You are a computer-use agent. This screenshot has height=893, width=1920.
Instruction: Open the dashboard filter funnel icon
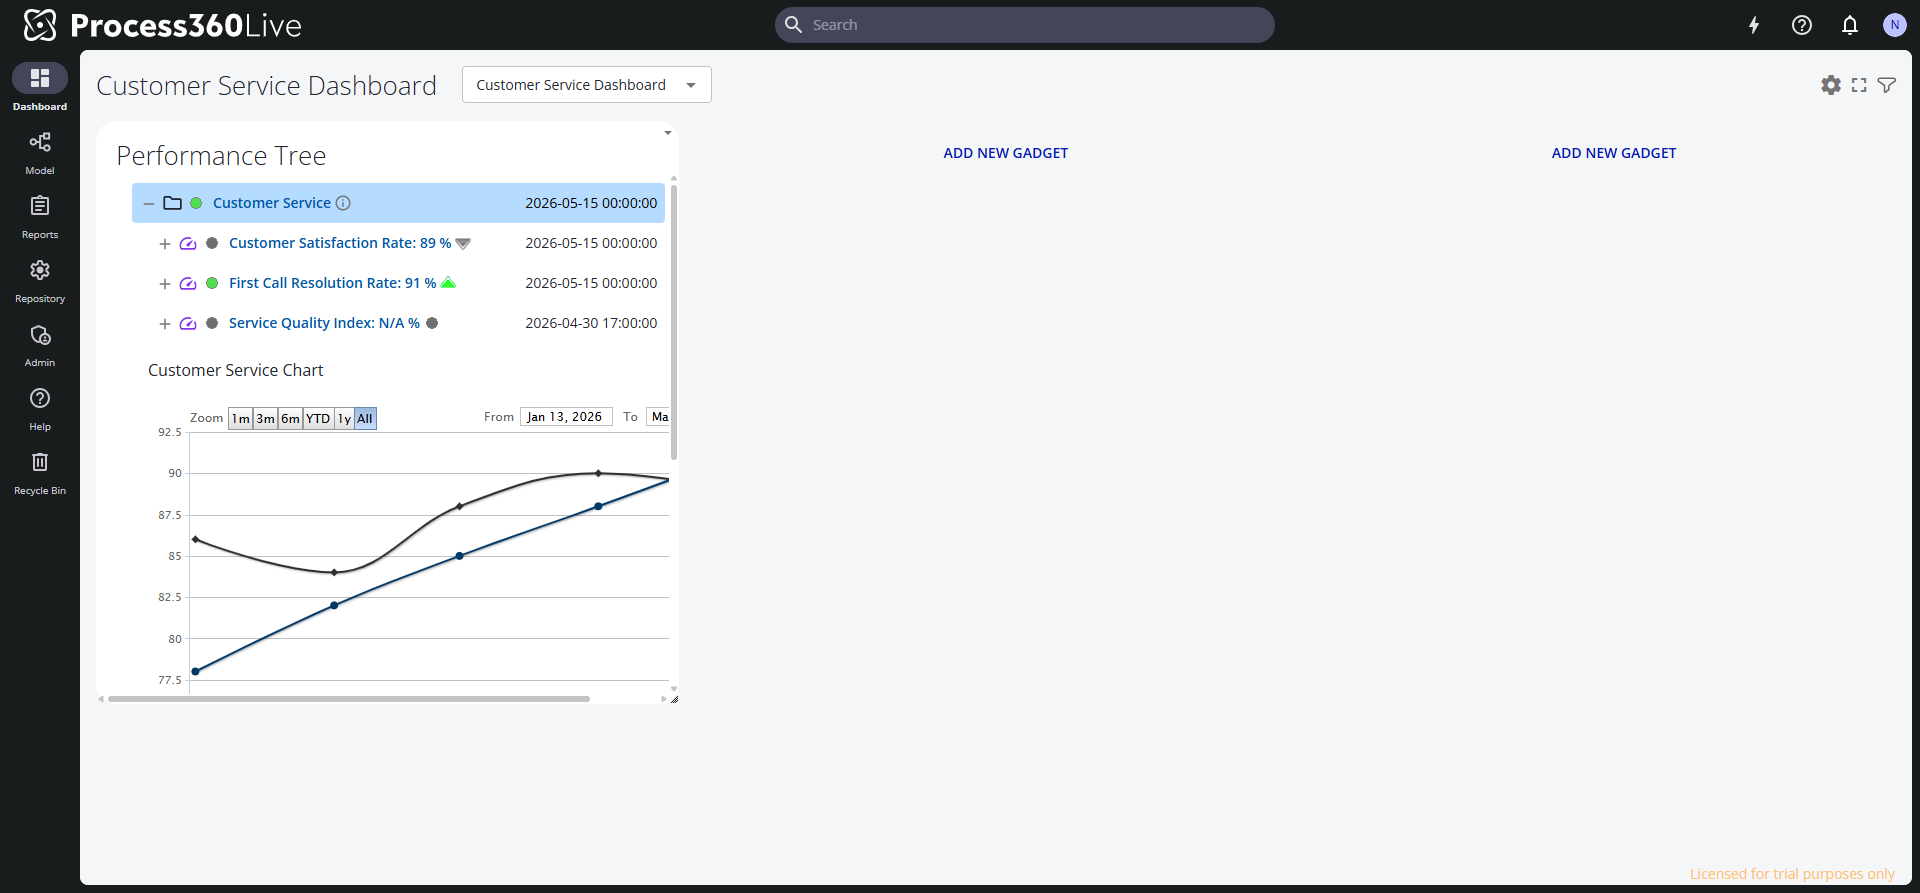[x=1887, y=85]
